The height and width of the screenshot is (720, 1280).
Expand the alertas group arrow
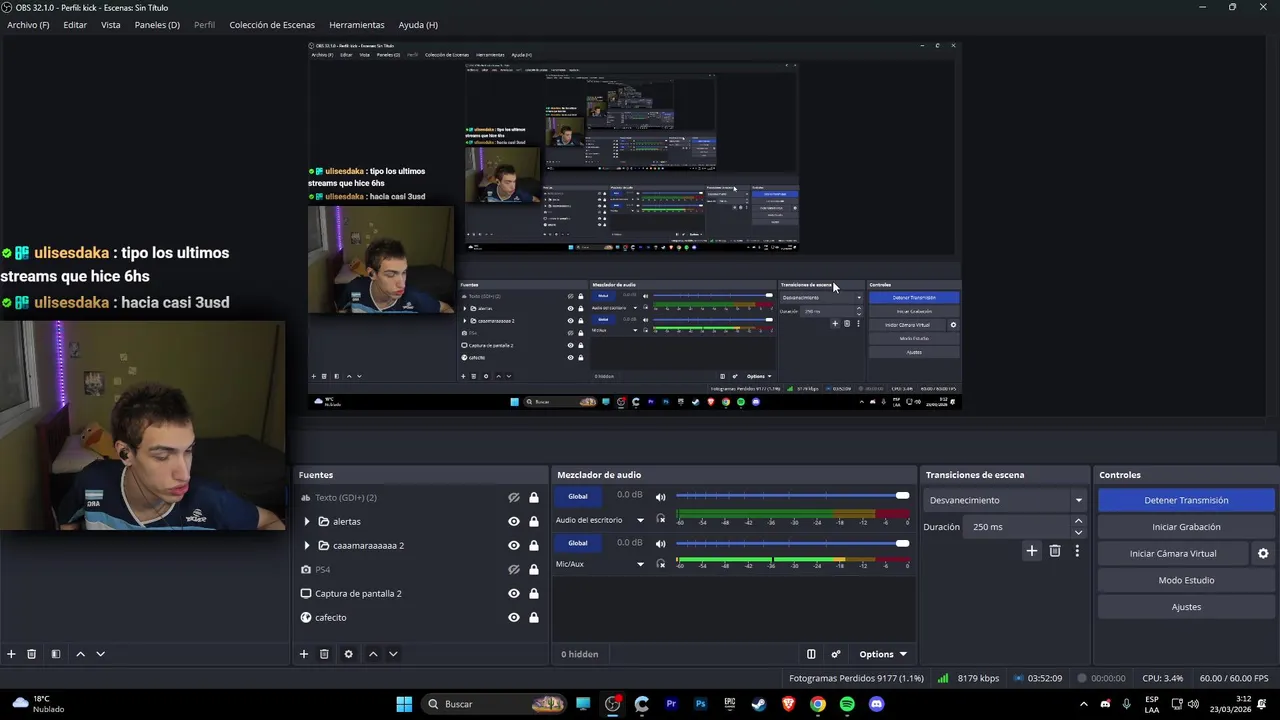pyautogui.click(x=307, y=521)
